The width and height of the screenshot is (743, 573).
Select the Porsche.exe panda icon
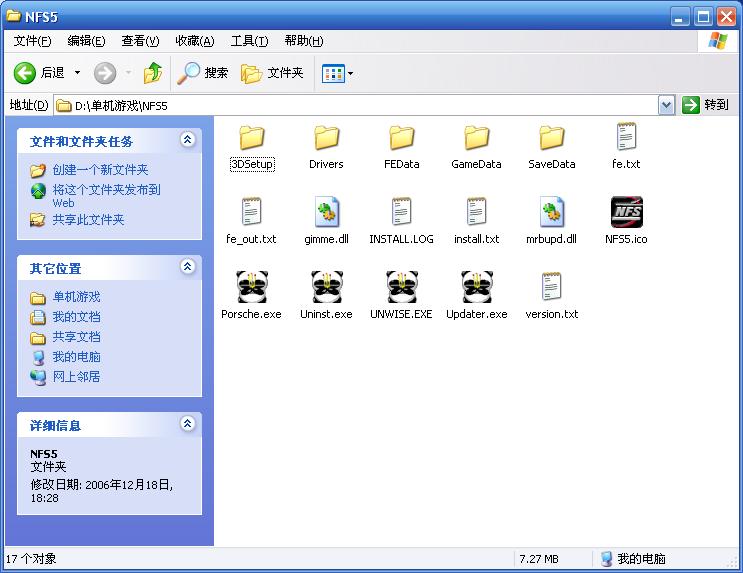point(252,287)
